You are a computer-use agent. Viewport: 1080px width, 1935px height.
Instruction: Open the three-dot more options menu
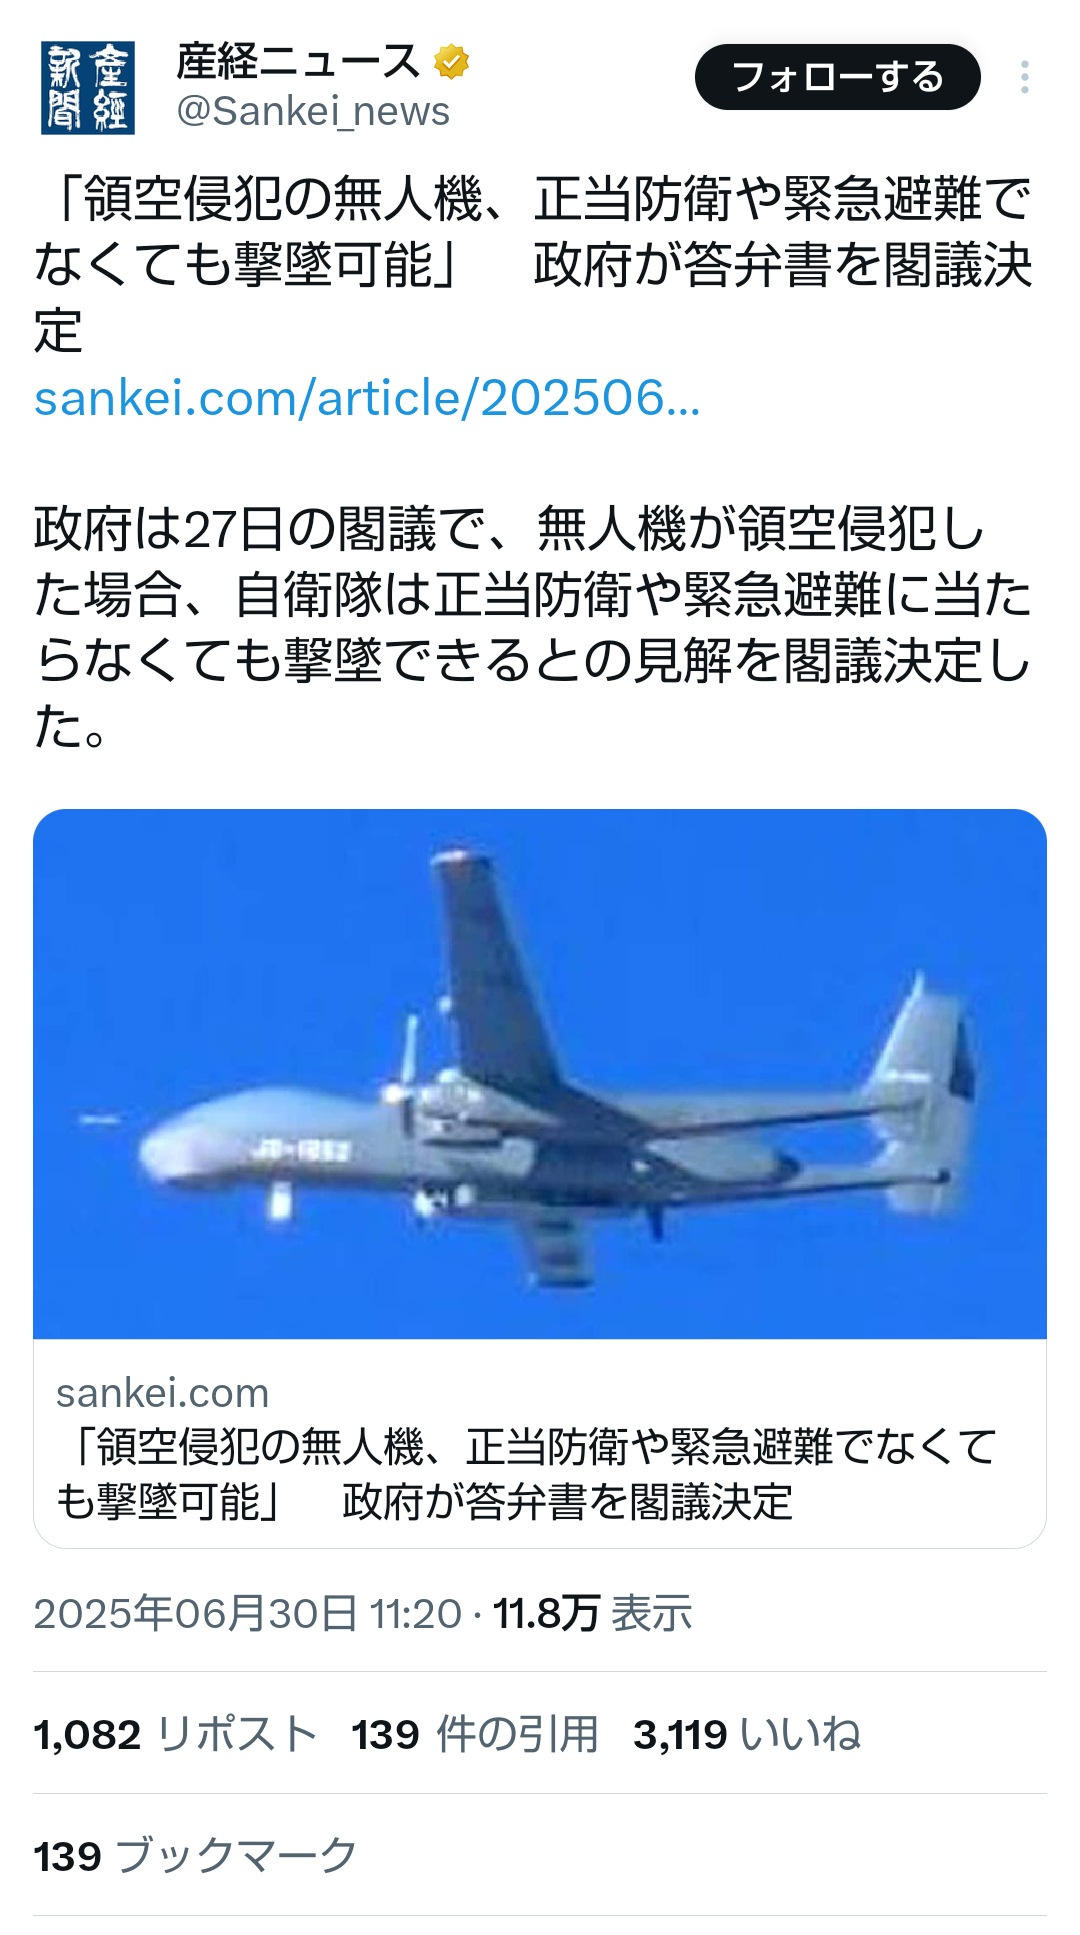(x=1025, y=77)
